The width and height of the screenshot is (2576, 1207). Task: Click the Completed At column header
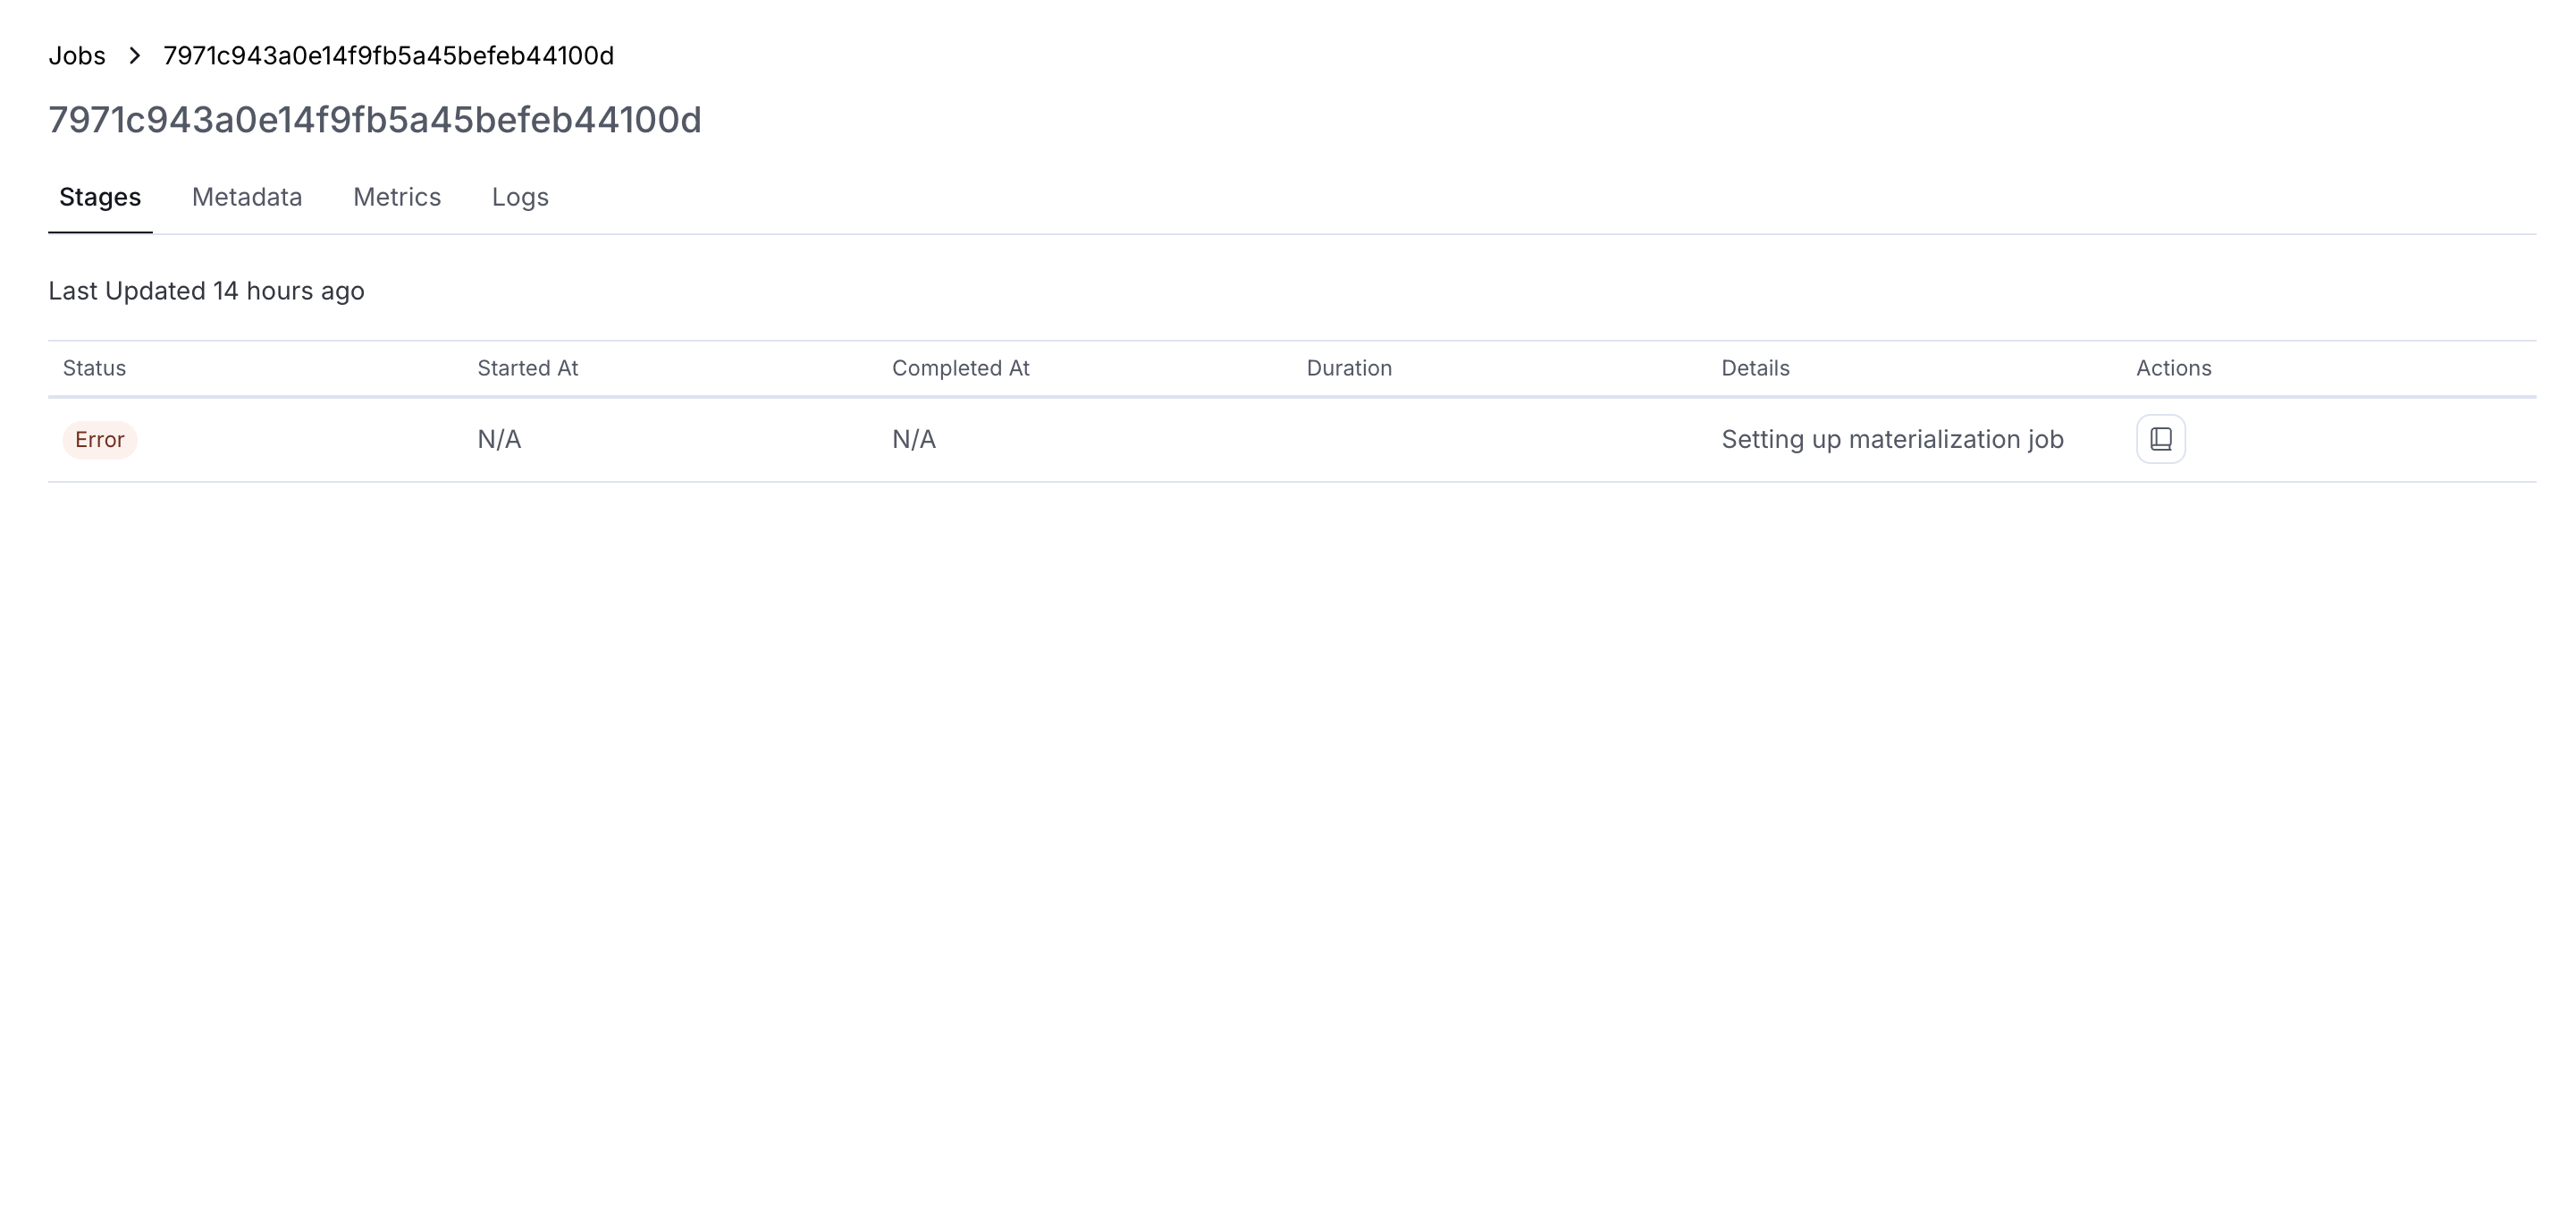point(960,368)
